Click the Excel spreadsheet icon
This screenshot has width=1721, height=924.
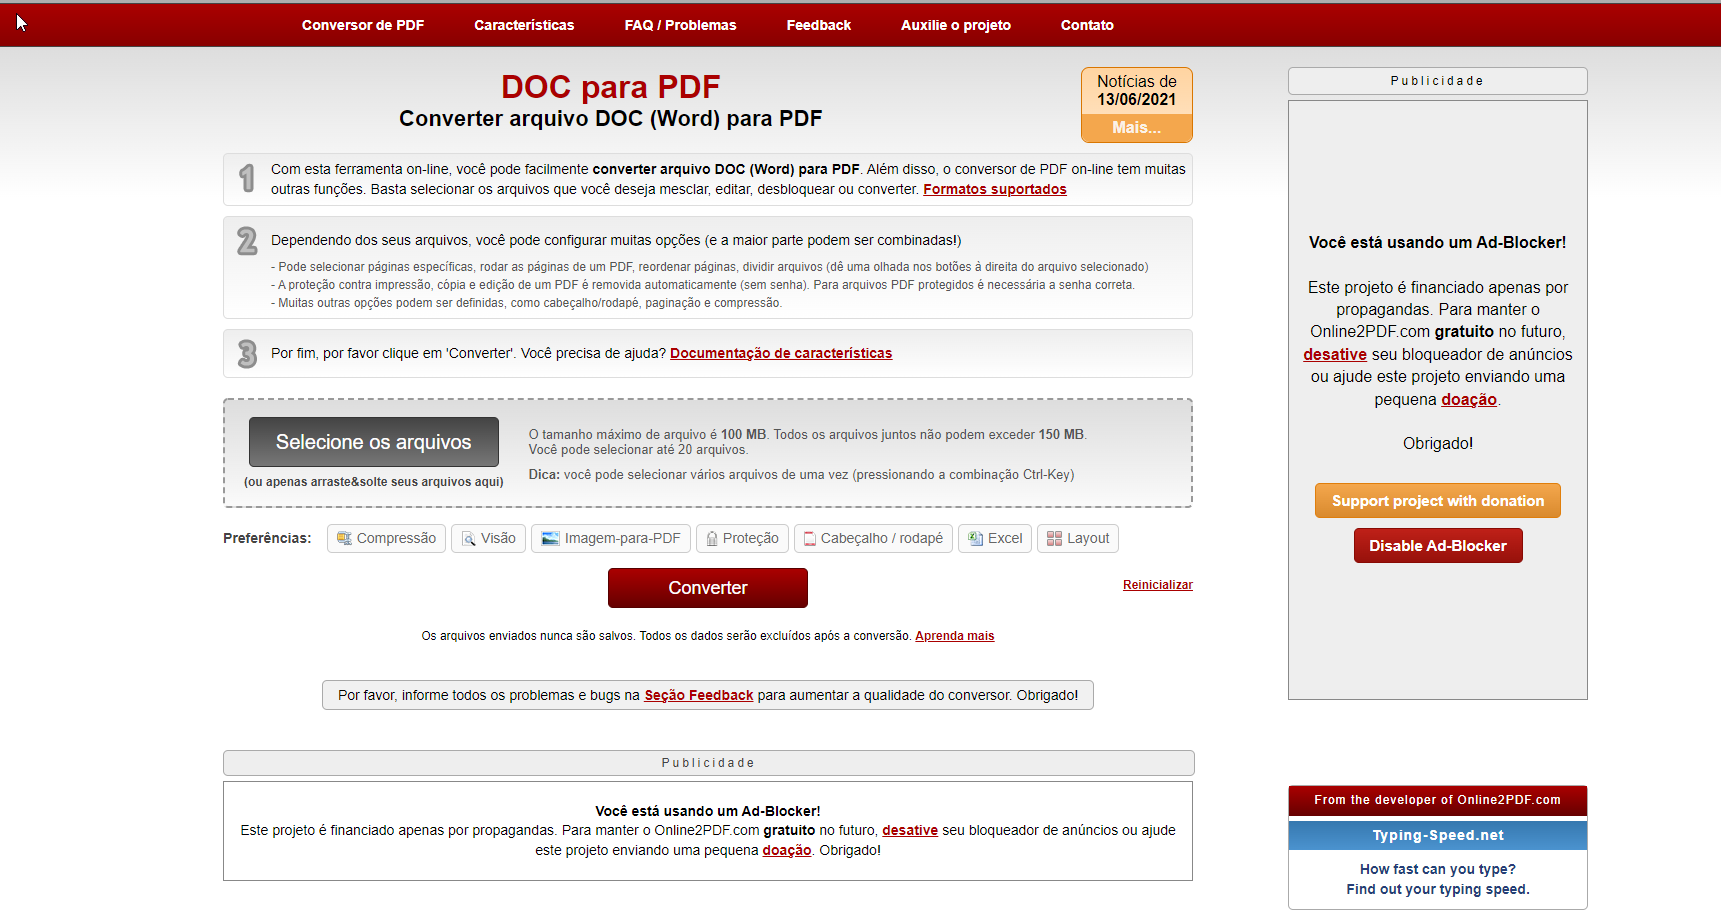coord(975,539)
